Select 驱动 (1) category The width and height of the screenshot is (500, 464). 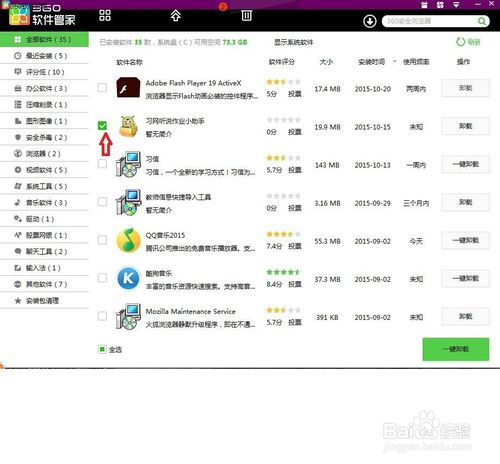44,219
